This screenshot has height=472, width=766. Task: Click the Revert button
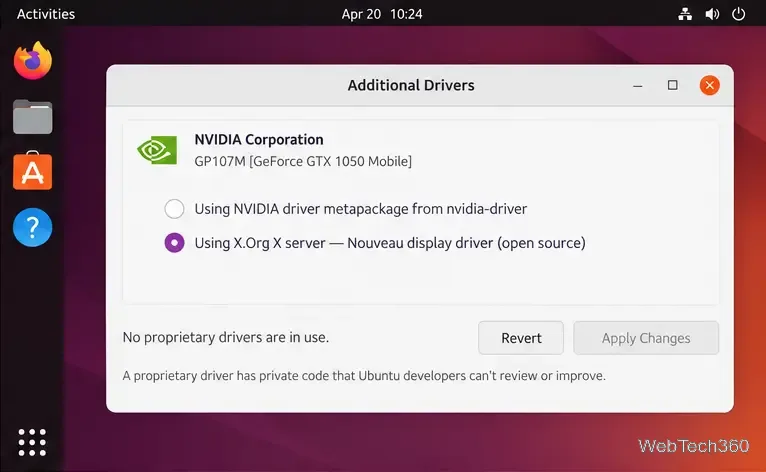pos(521,338)
